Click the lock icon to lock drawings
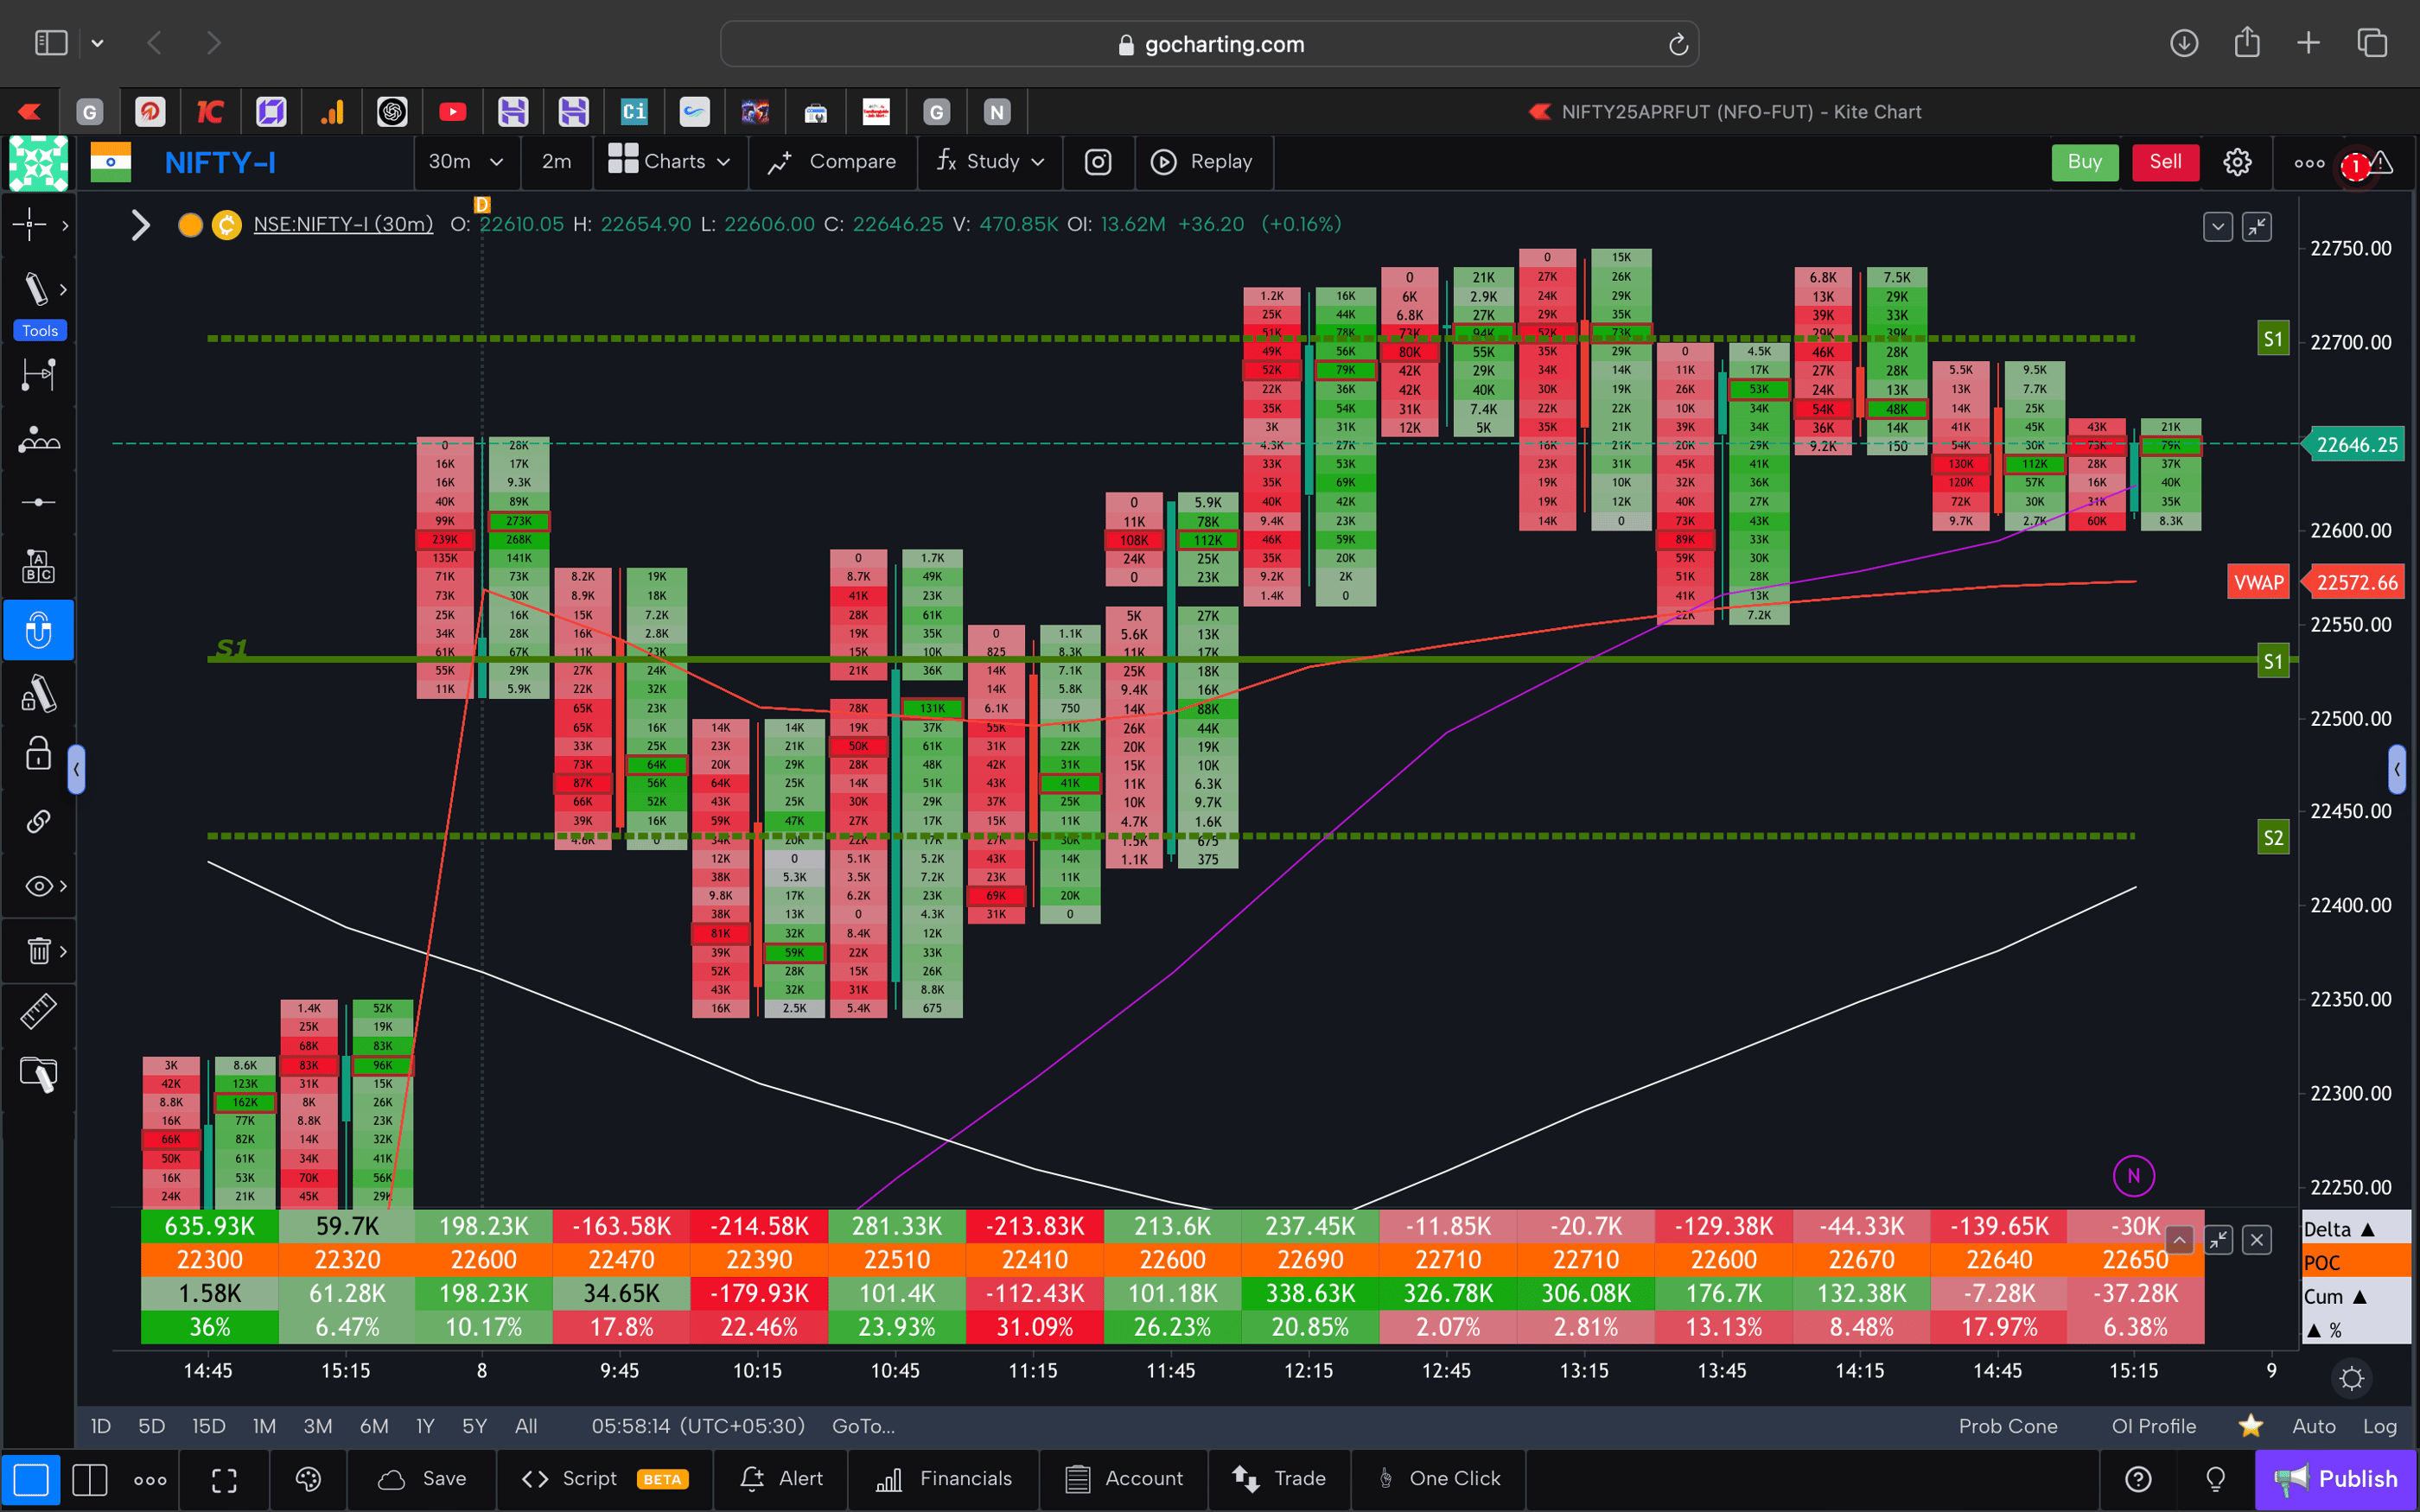The width and height of the screenshot is (2420, 1512). point(37,754)
